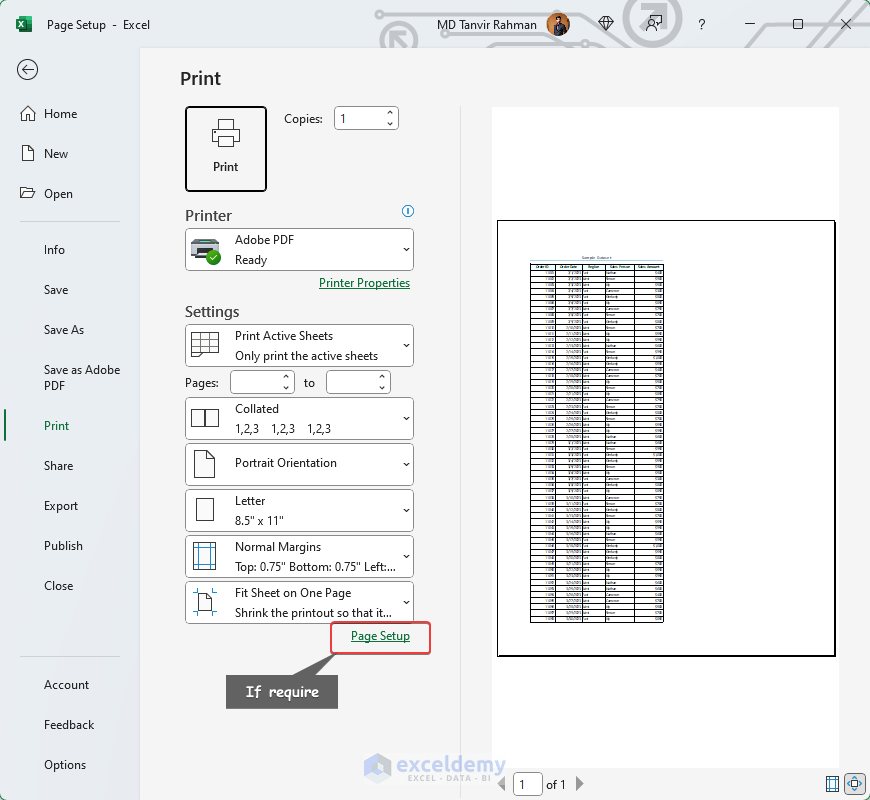Click the Pages from field
This screenshot has width=870, height=800.
(255, 382)
